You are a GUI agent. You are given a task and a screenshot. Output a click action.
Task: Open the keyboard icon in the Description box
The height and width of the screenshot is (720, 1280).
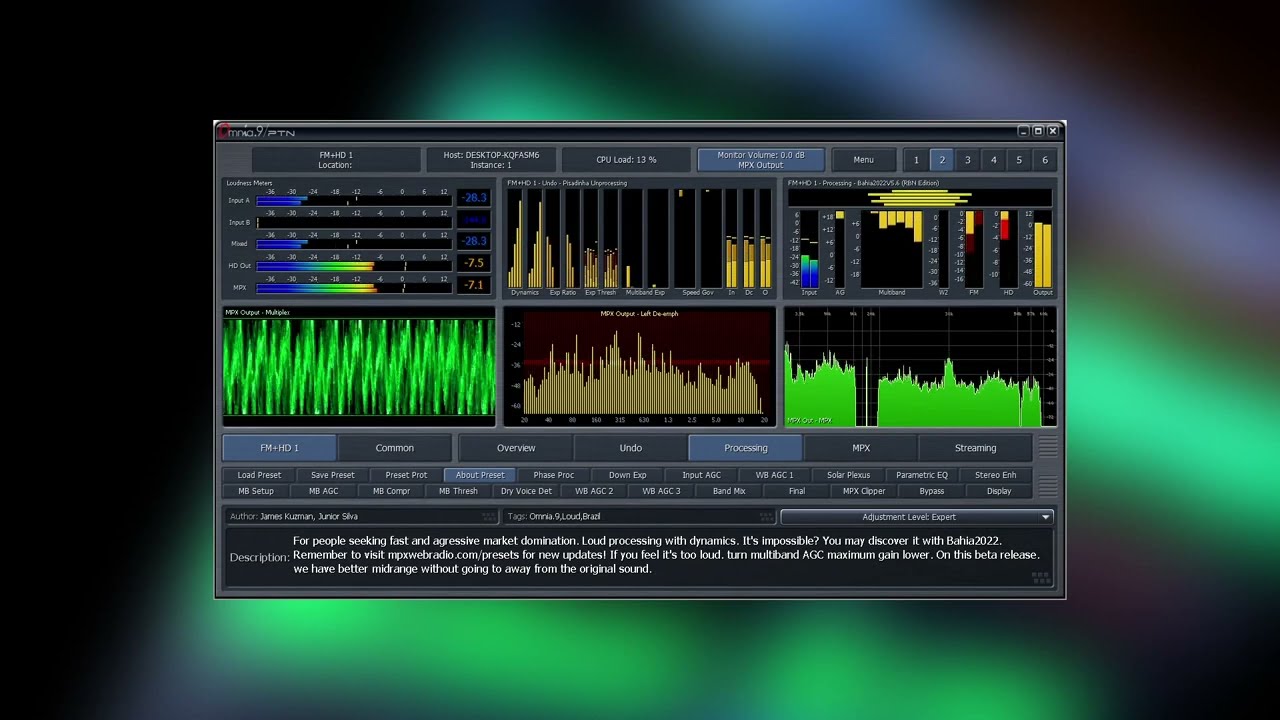click(1040, 577)
